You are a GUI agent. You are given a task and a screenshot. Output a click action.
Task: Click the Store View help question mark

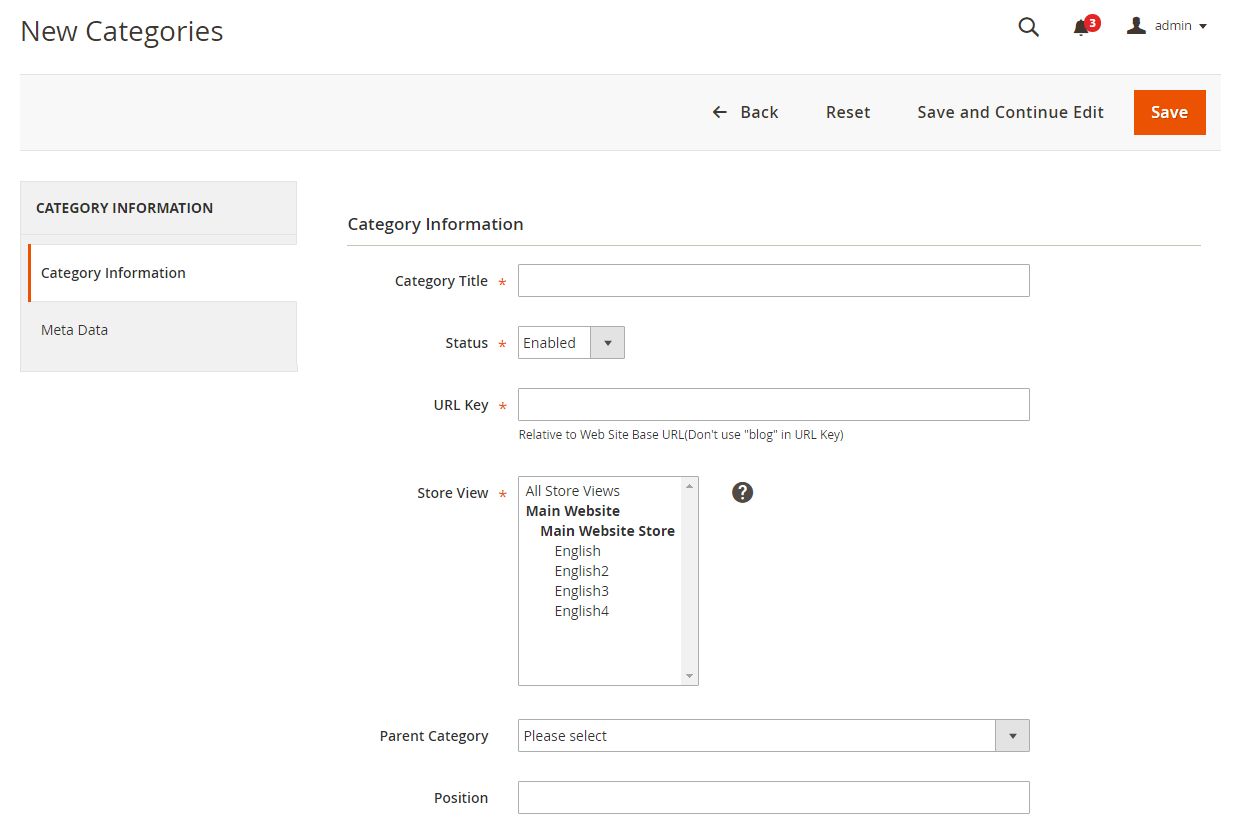coord(742,492)
